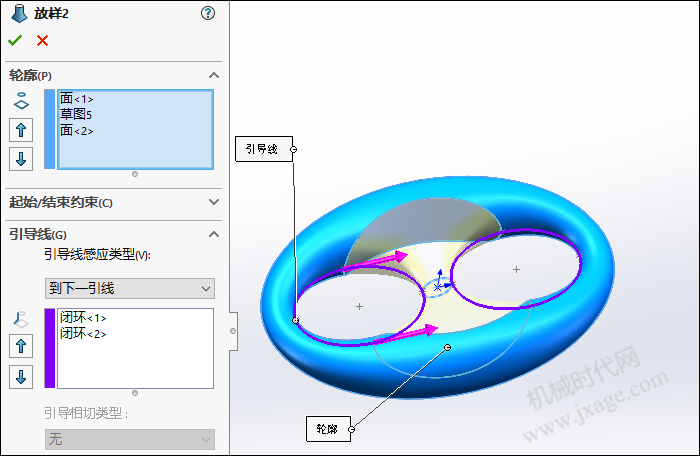Click the 引导线 callout label

[264, 149]
